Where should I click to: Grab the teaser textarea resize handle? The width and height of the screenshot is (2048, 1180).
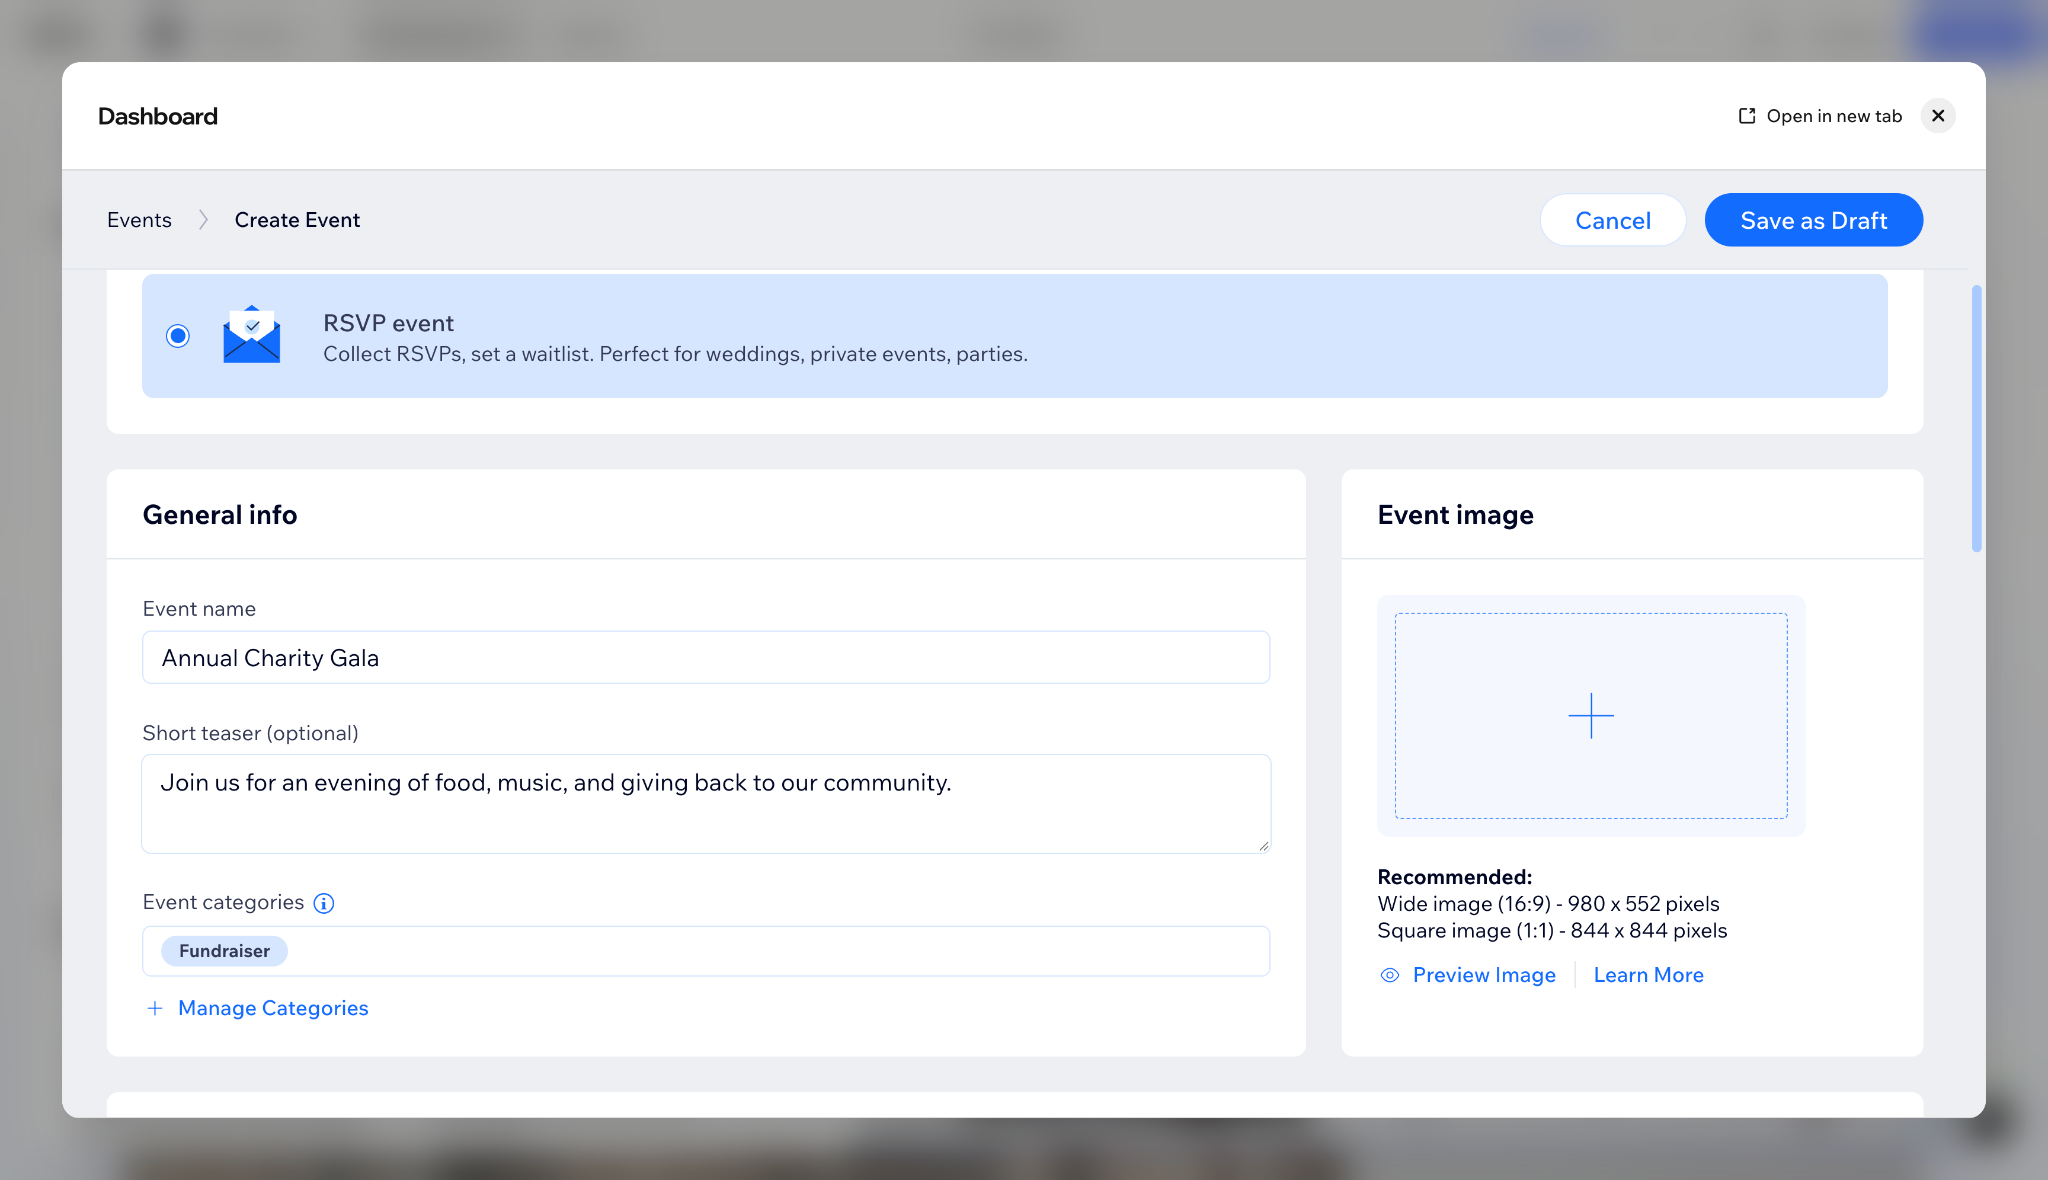click(1263, 846)
